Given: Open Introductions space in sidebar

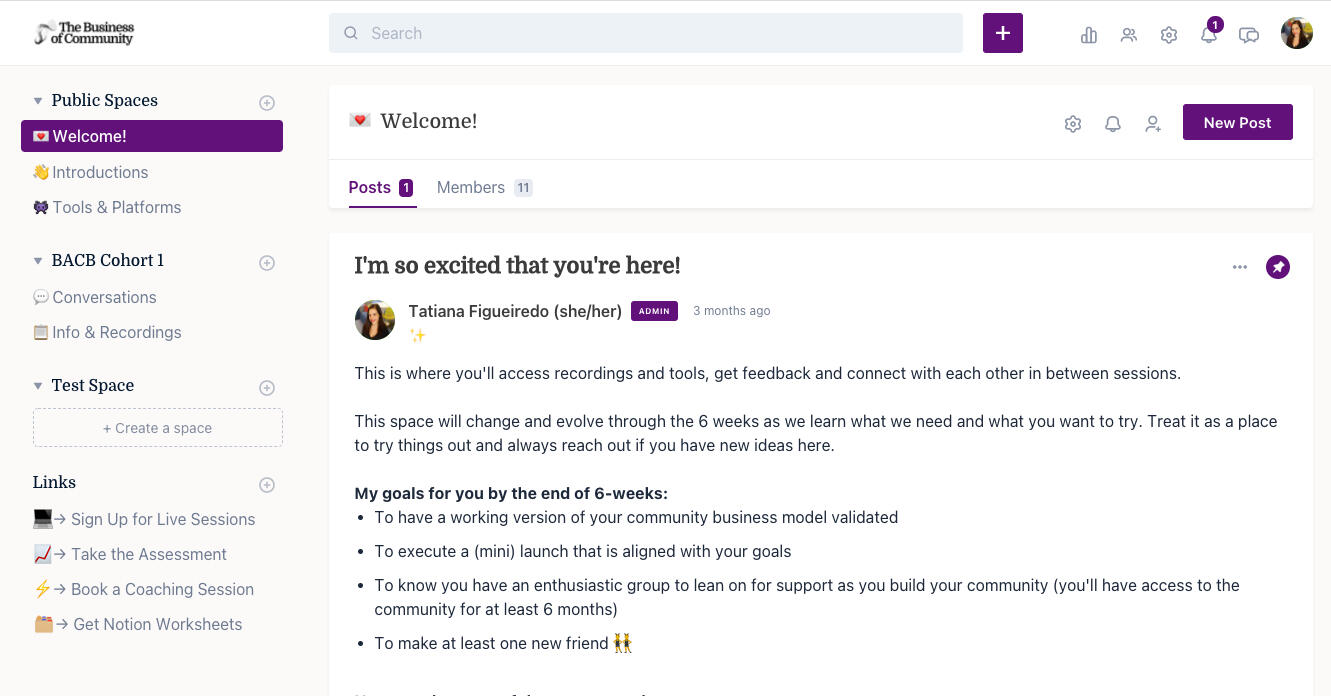Looking at the screenshot, I should point(99,172).
